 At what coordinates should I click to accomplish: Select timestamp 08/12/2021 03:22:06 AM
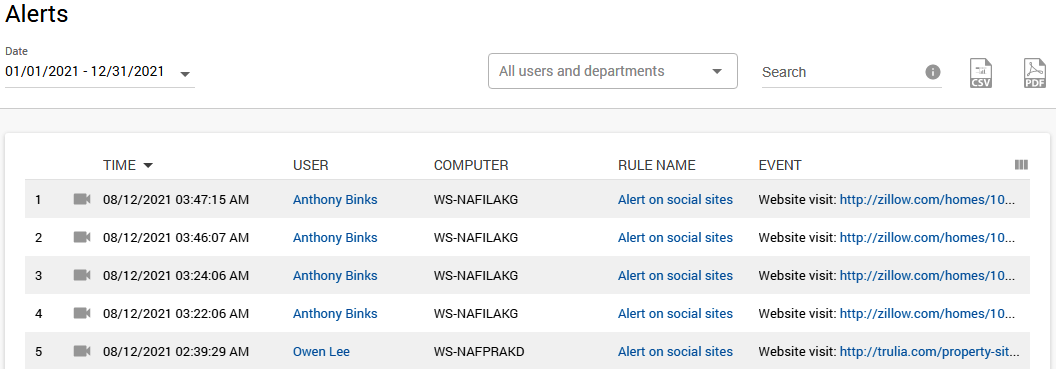tap(176, 313)
